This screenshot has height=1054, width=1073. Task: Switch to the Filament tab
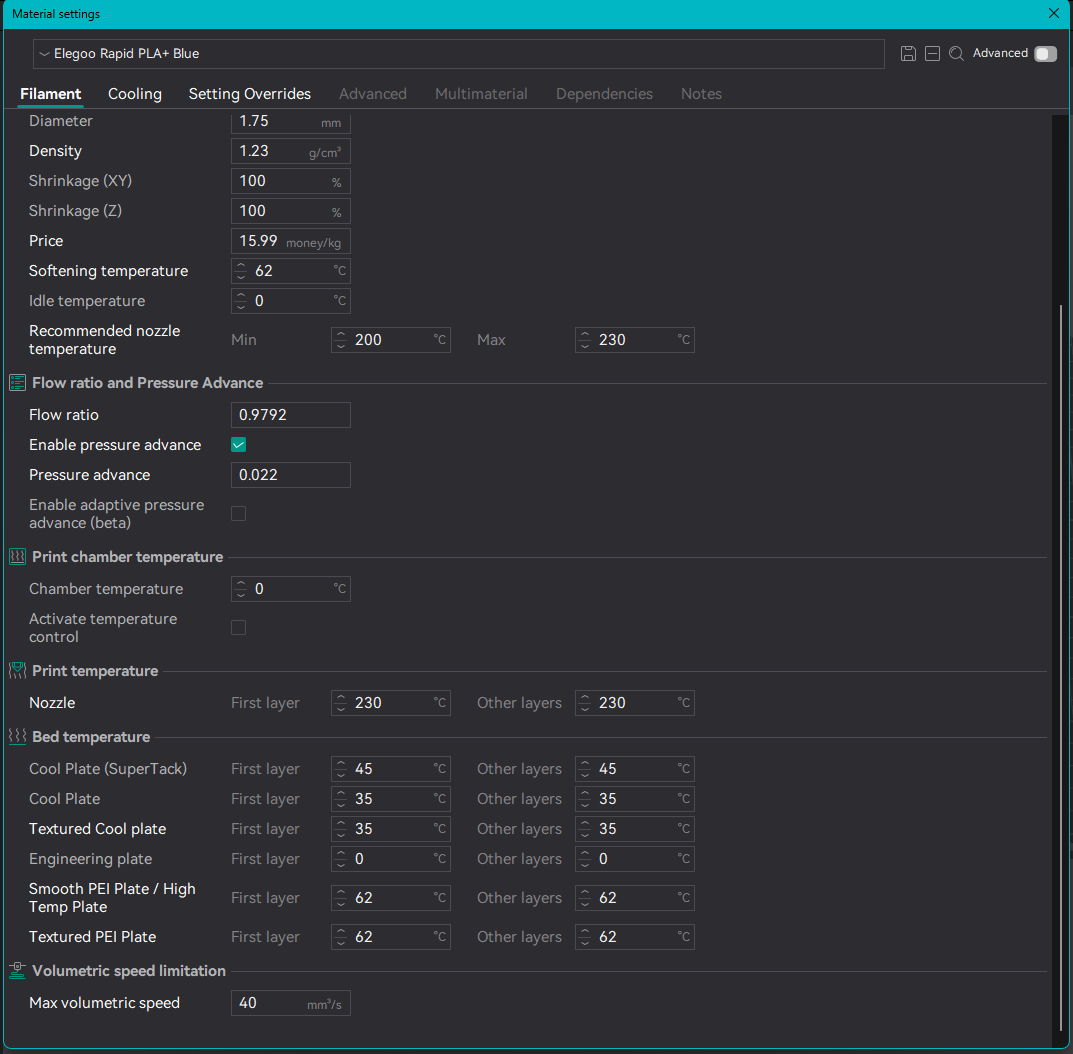pyautogui.click(x=51, y=94)
